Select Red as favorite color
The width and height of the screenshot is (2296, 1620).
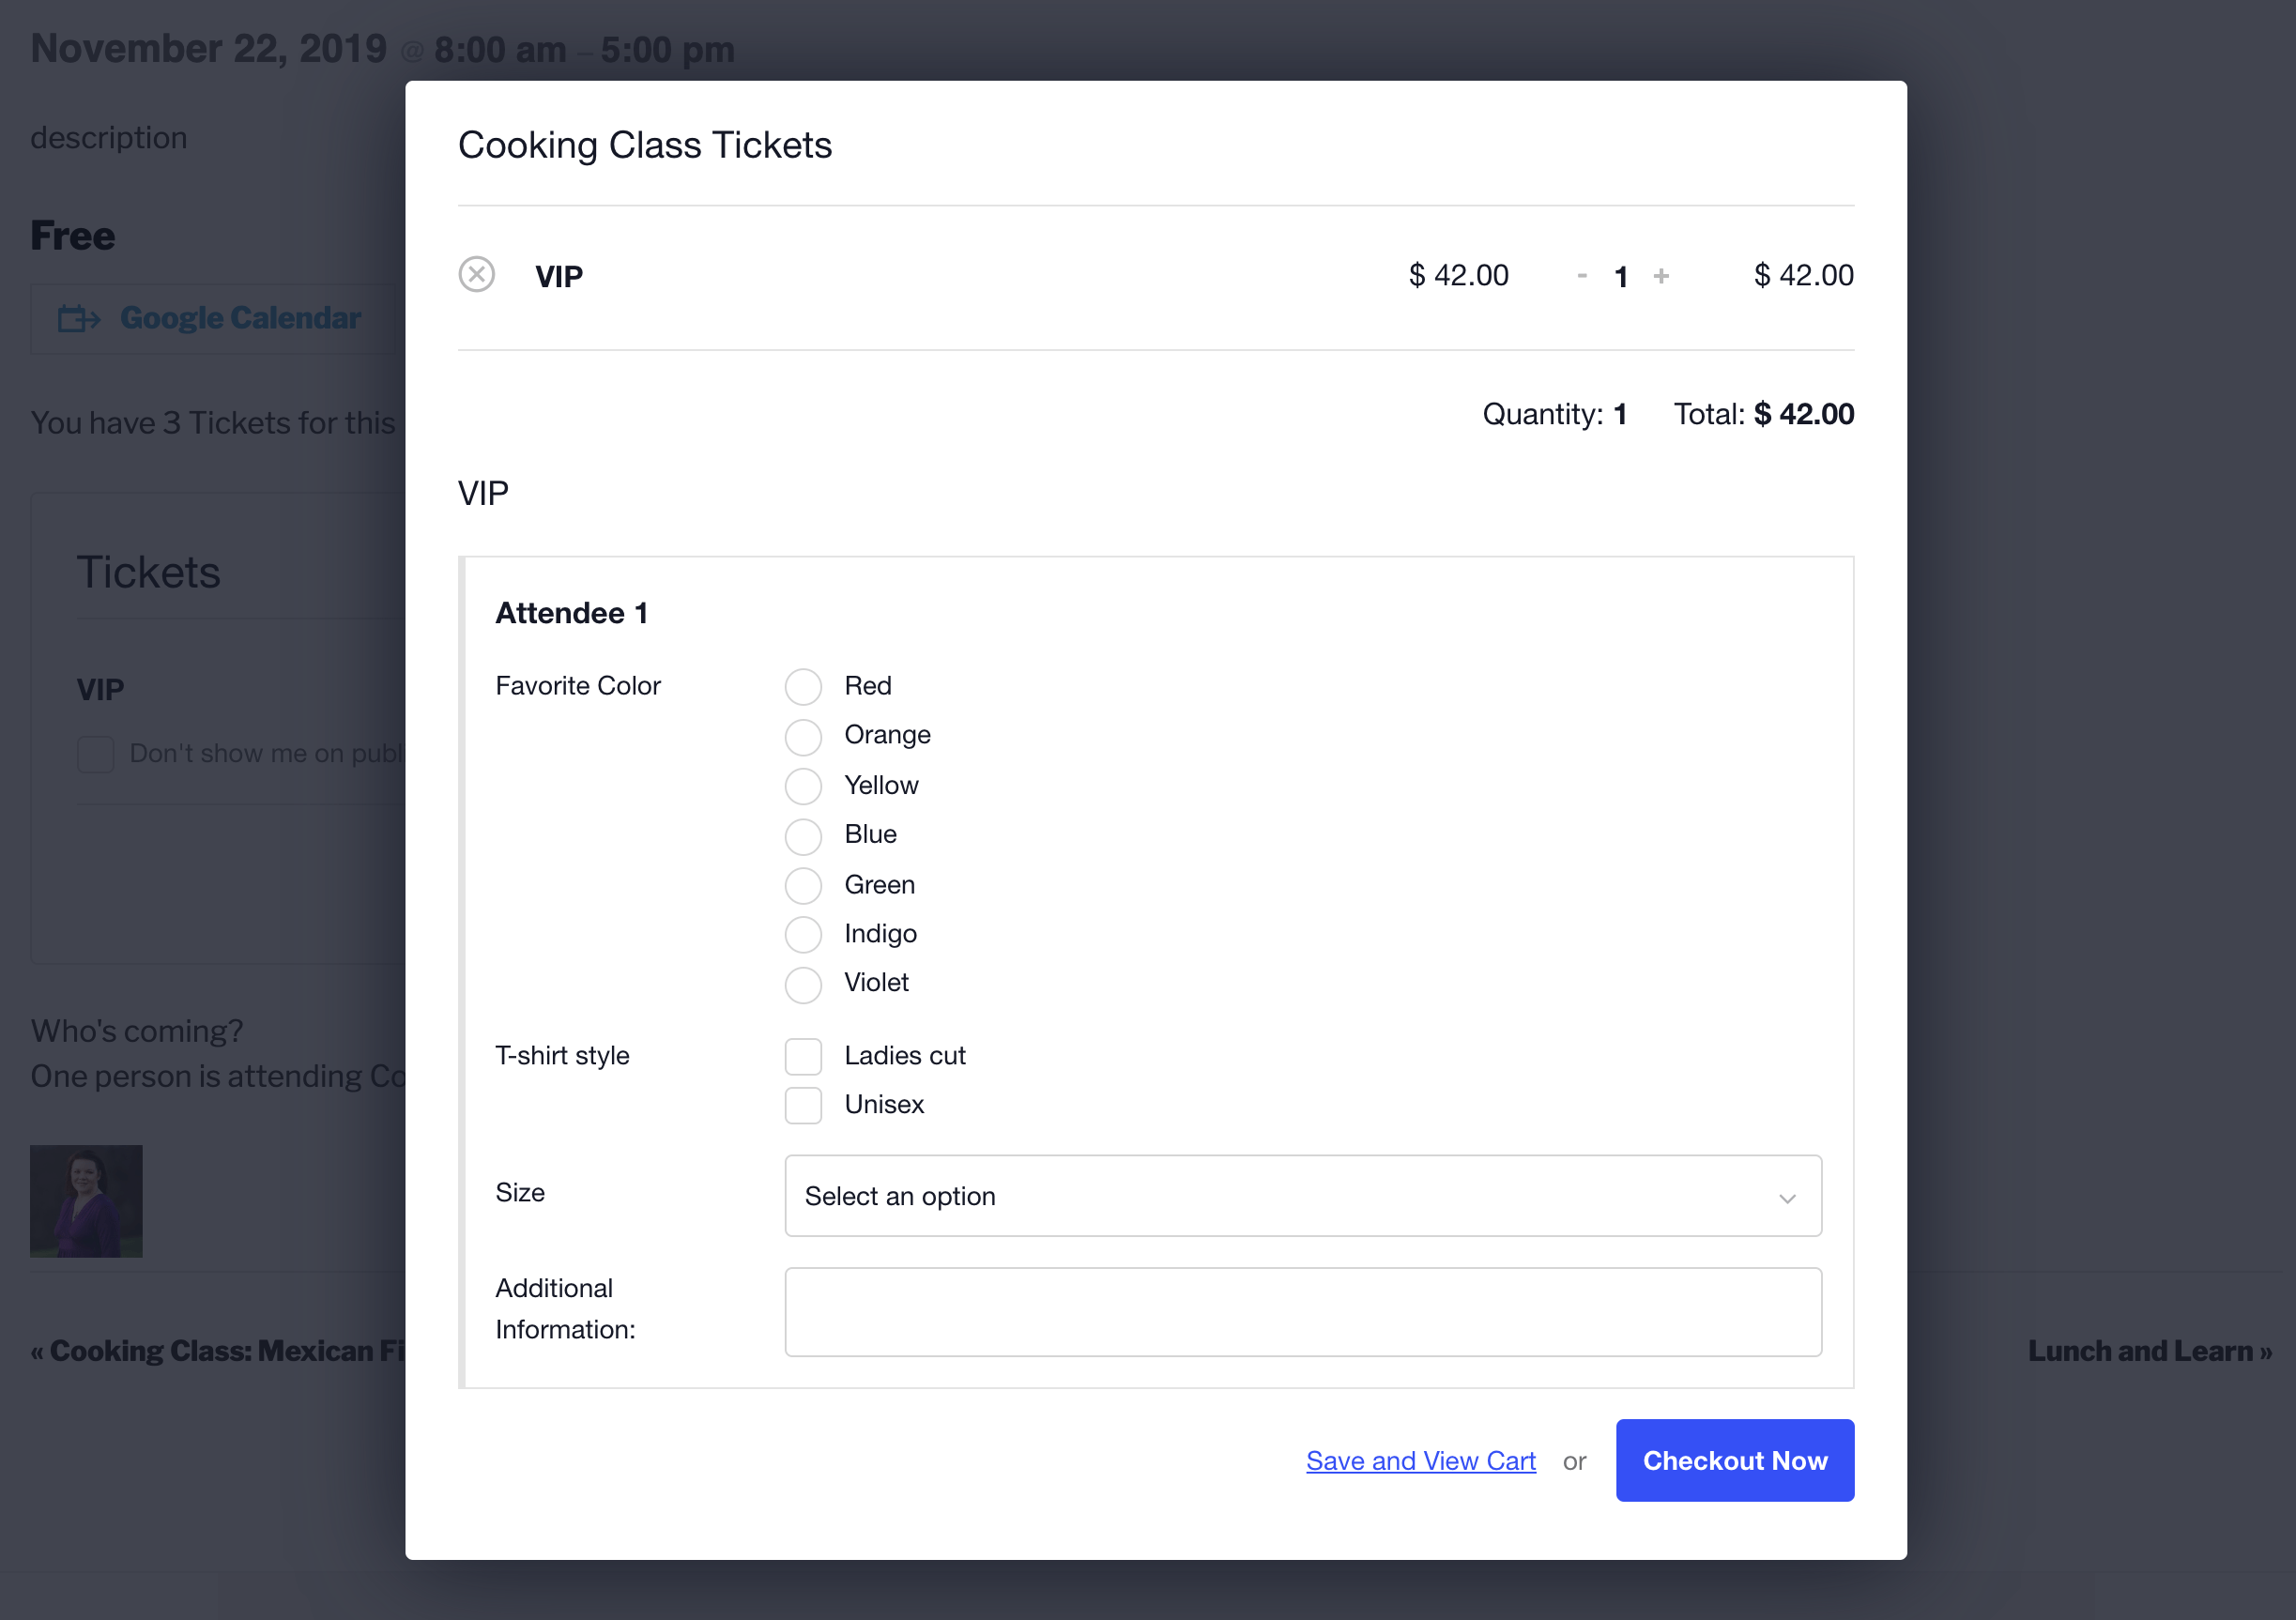pos(803,687)
